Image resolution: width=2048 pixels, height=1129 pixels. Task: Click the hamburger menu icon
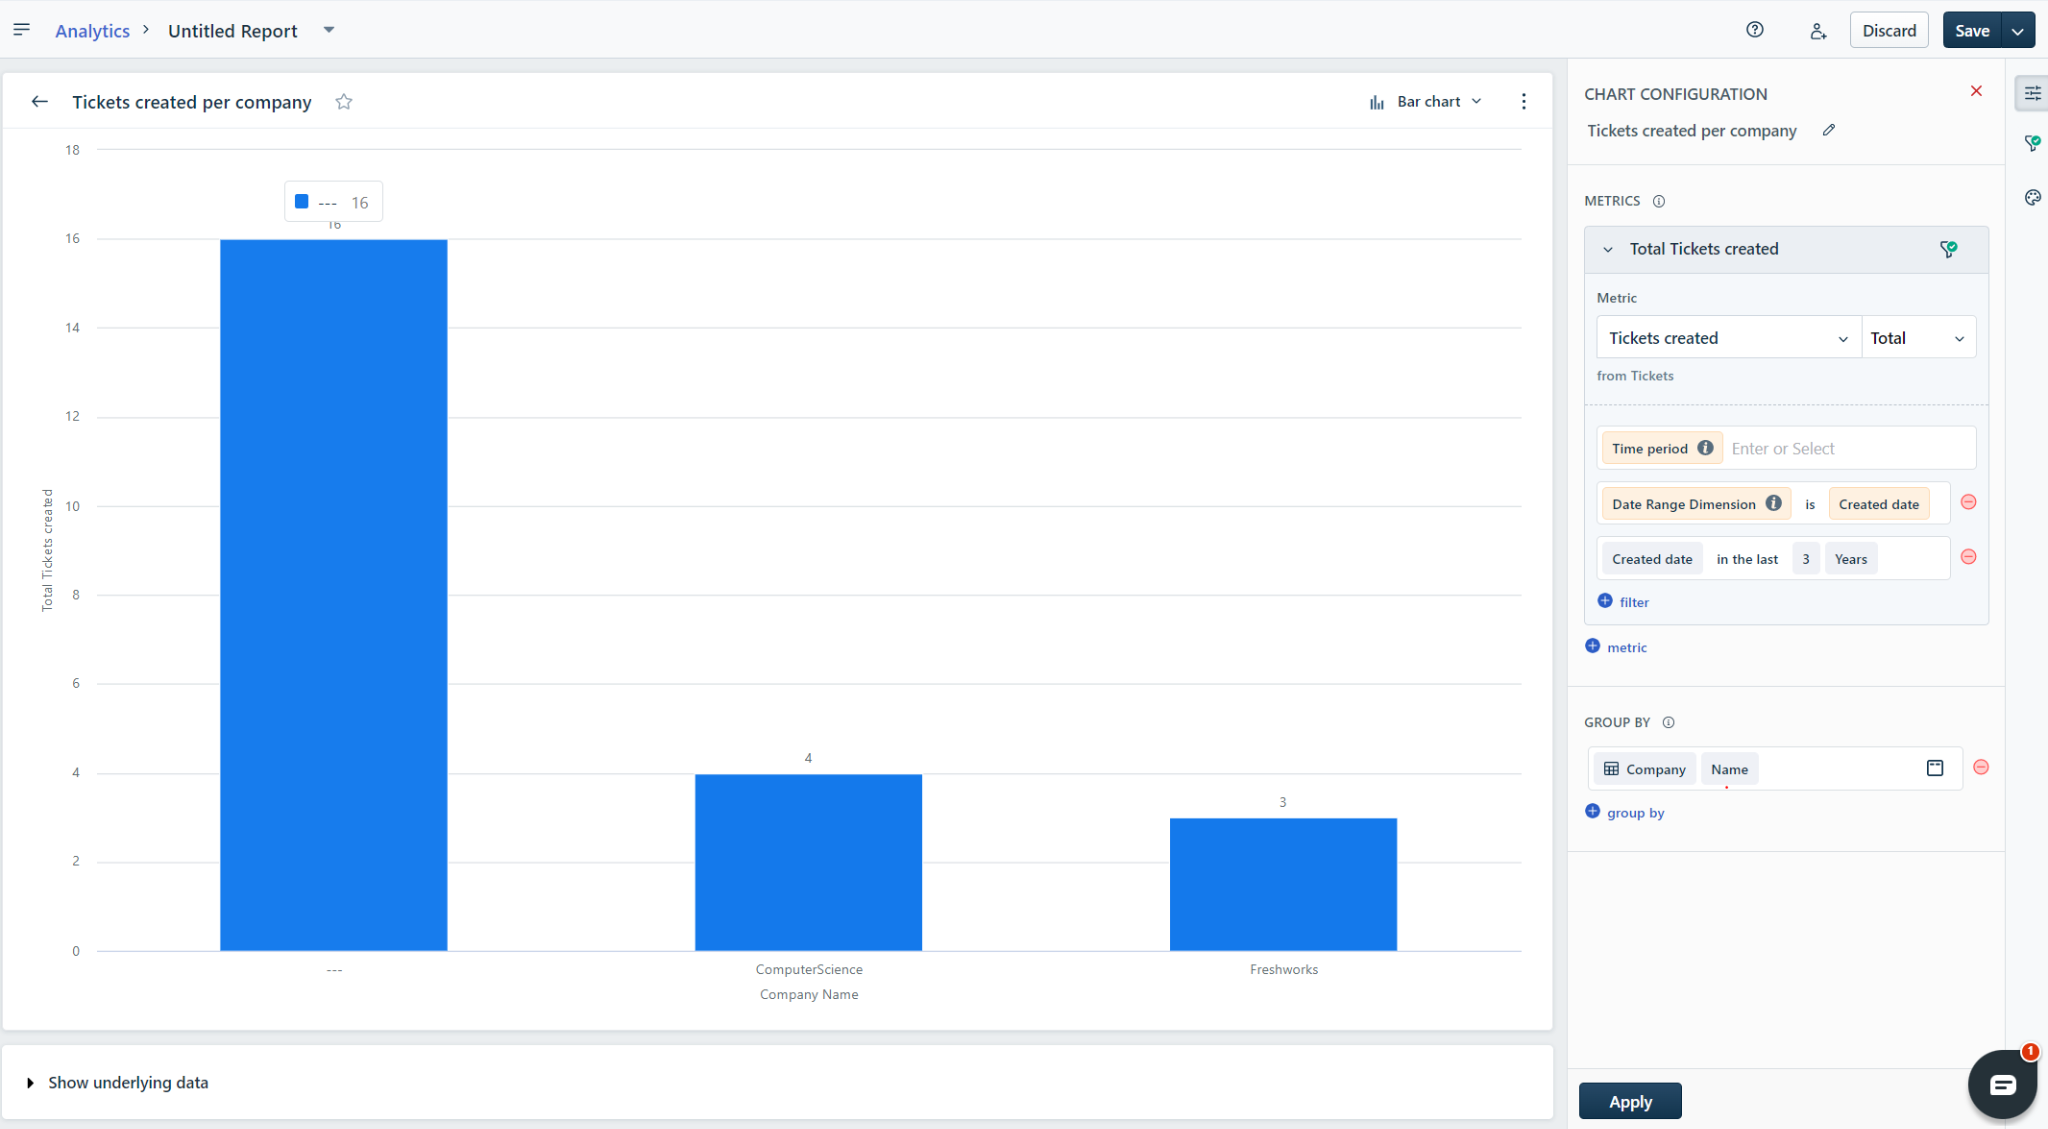(x=21, y=30)
